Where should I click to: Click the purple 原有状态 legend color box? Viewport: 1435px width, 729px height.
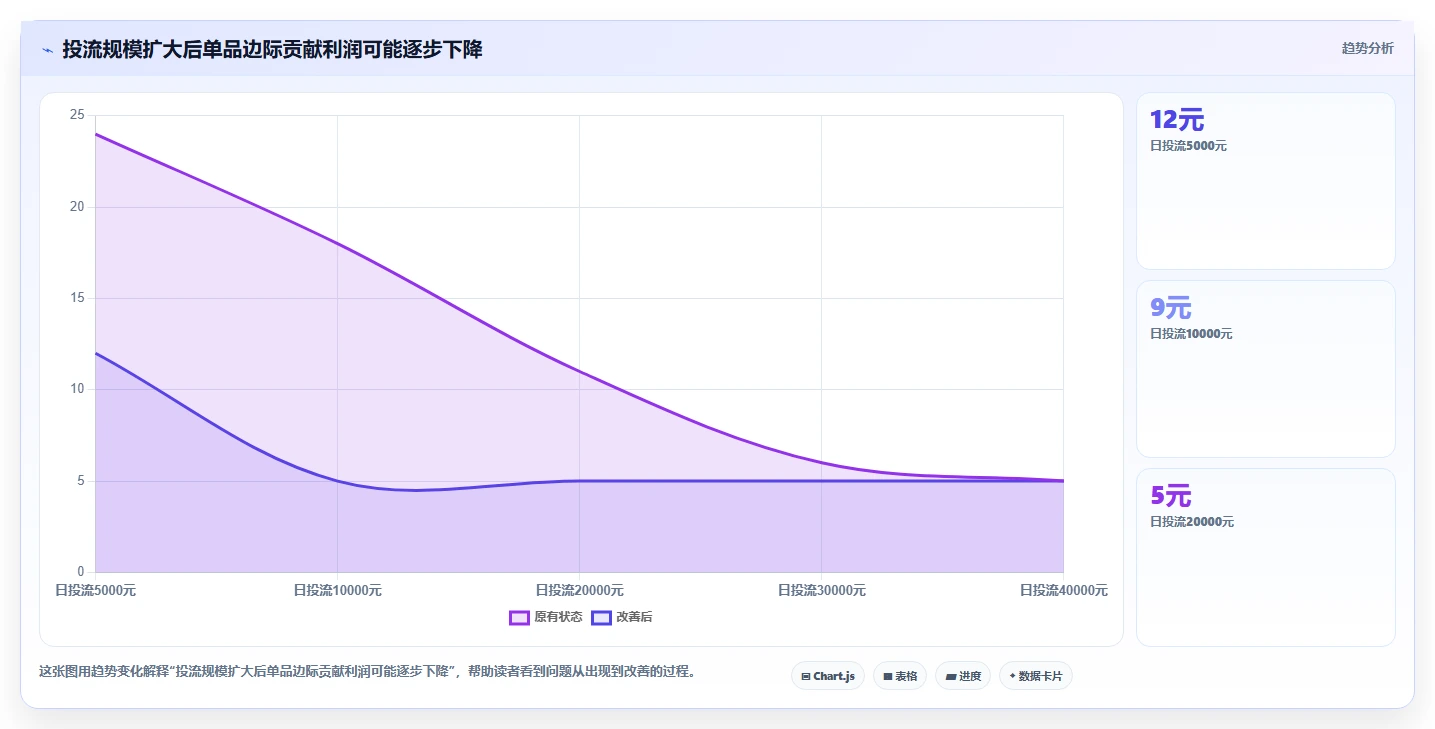point(519,617)
